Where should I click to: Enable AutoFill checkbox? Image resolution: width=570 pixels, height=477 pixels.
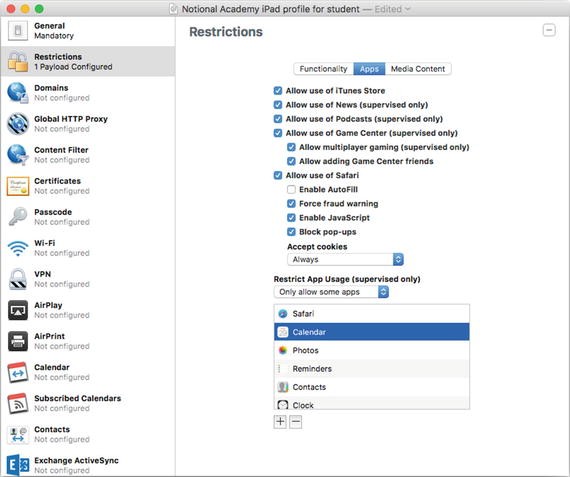pyautogui.click(x=291, y=189)
